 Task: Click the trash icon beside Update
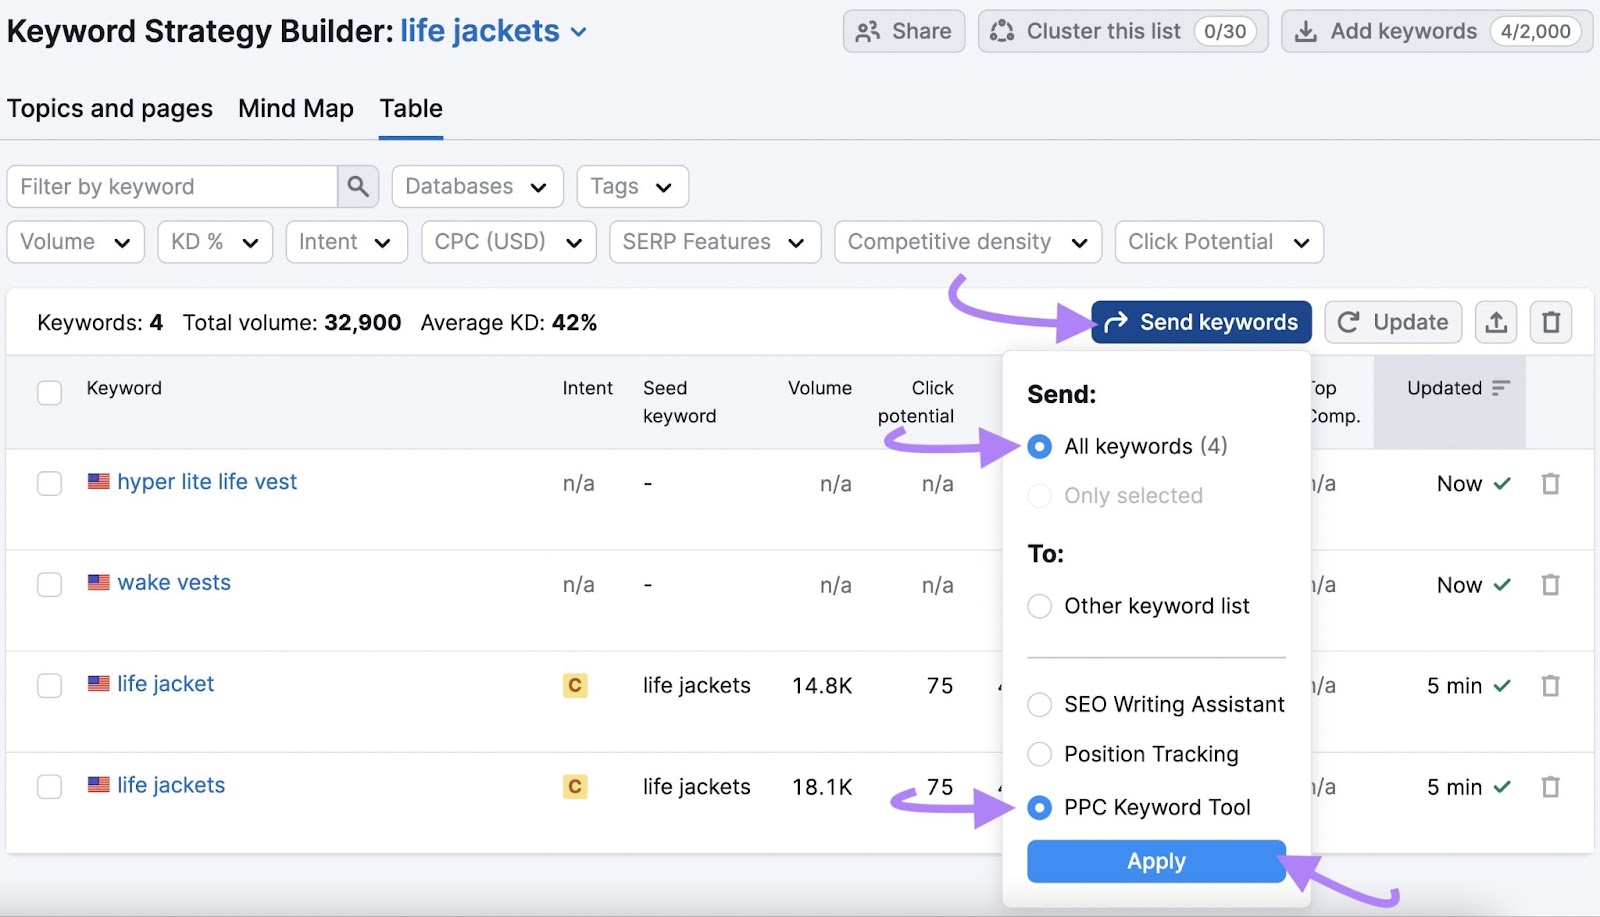[x=1551, y=322]
